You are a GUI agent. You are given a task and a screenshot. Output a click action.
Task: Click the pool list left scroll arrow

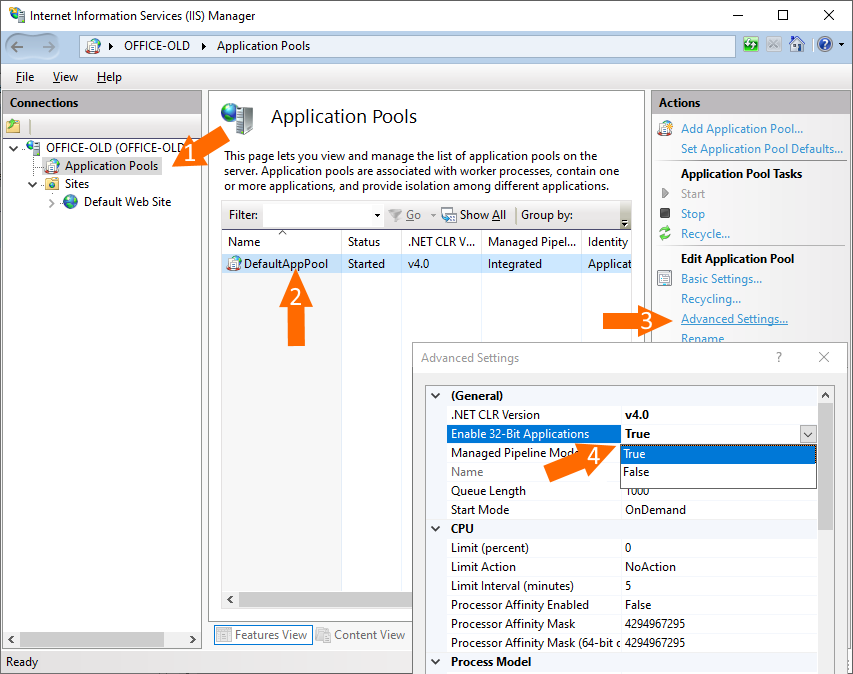pos(230,599)
